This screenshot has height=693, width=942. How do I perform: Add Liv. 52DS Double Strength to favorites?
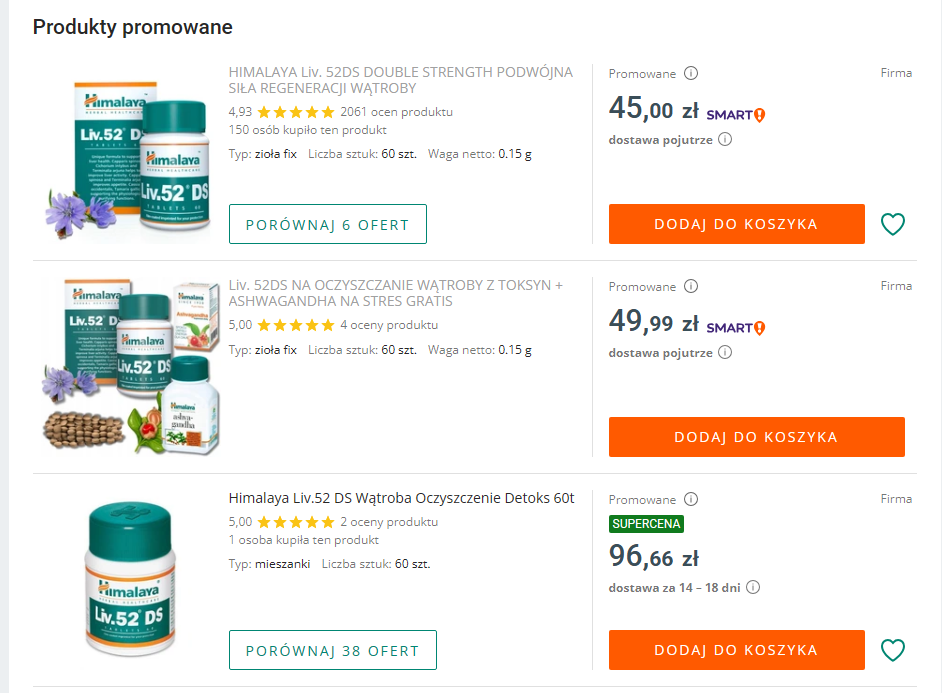(892, 224)
